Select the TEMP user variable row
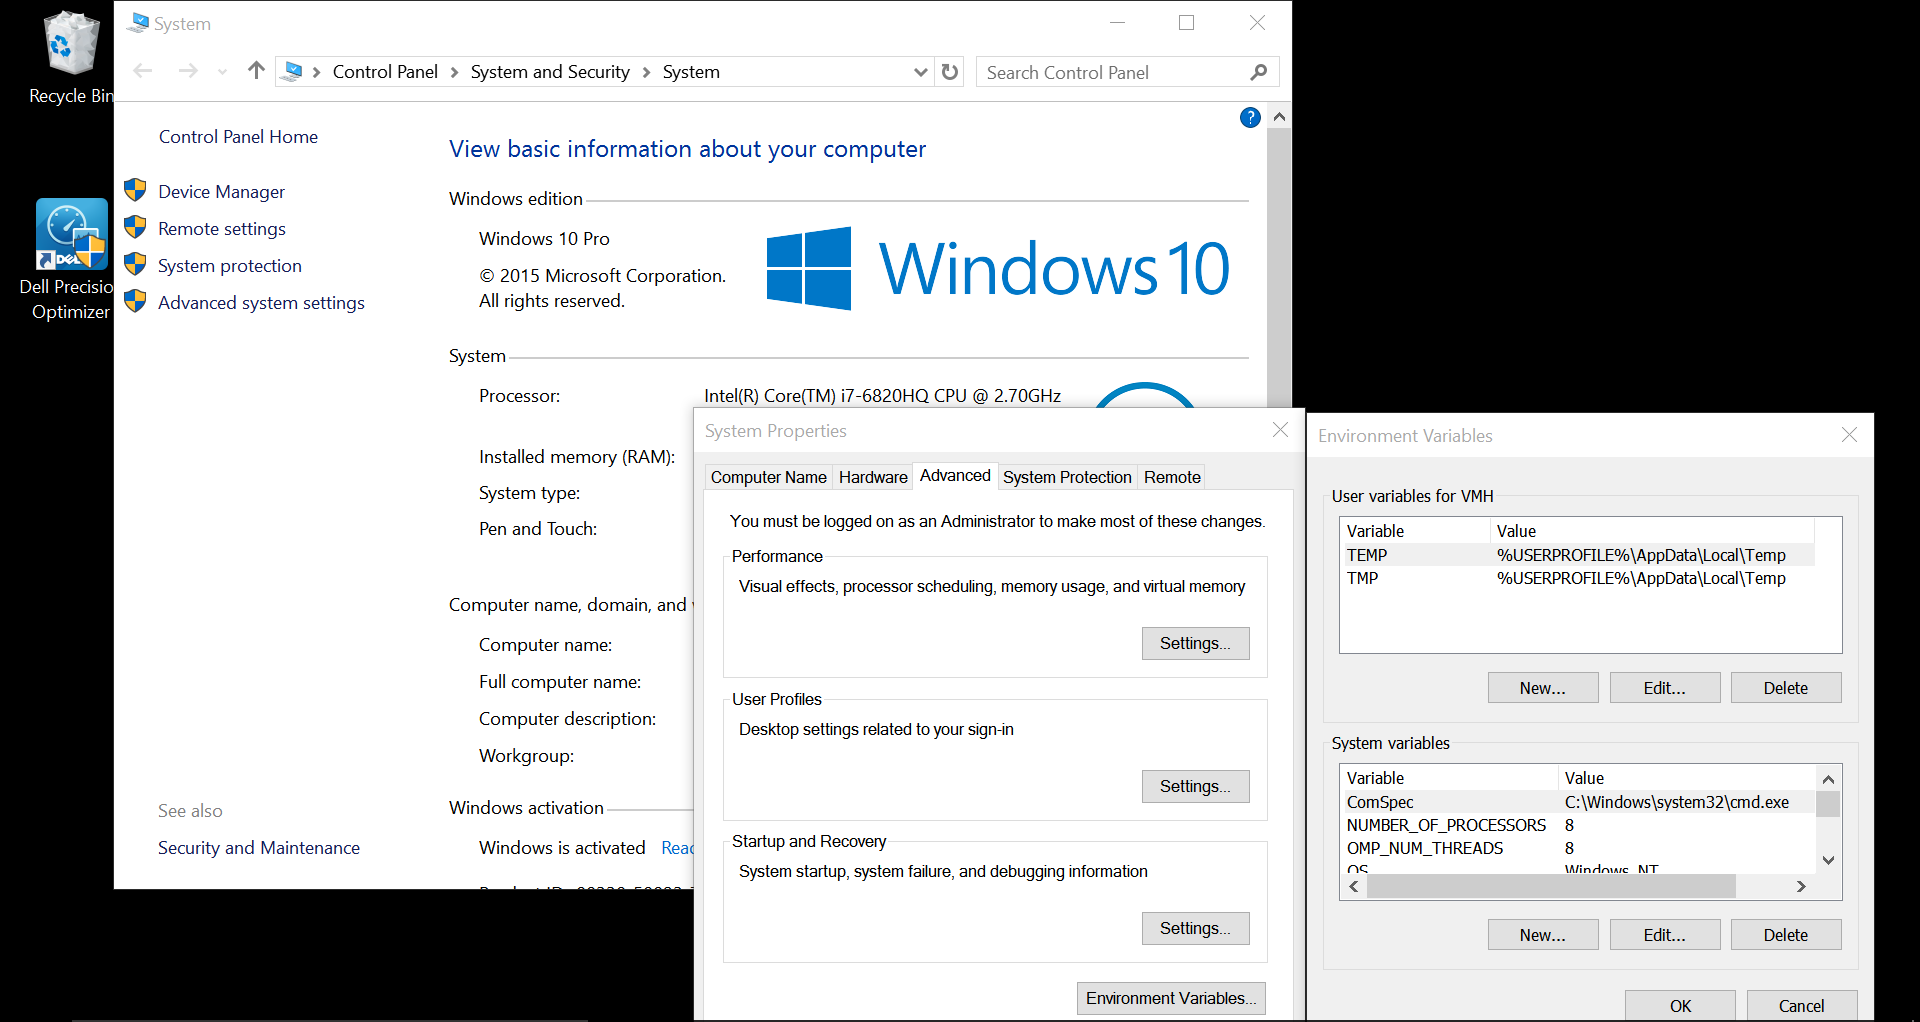Image resolution: width=1920 pixels, height=1022 pixels. tap(1577, 555)
